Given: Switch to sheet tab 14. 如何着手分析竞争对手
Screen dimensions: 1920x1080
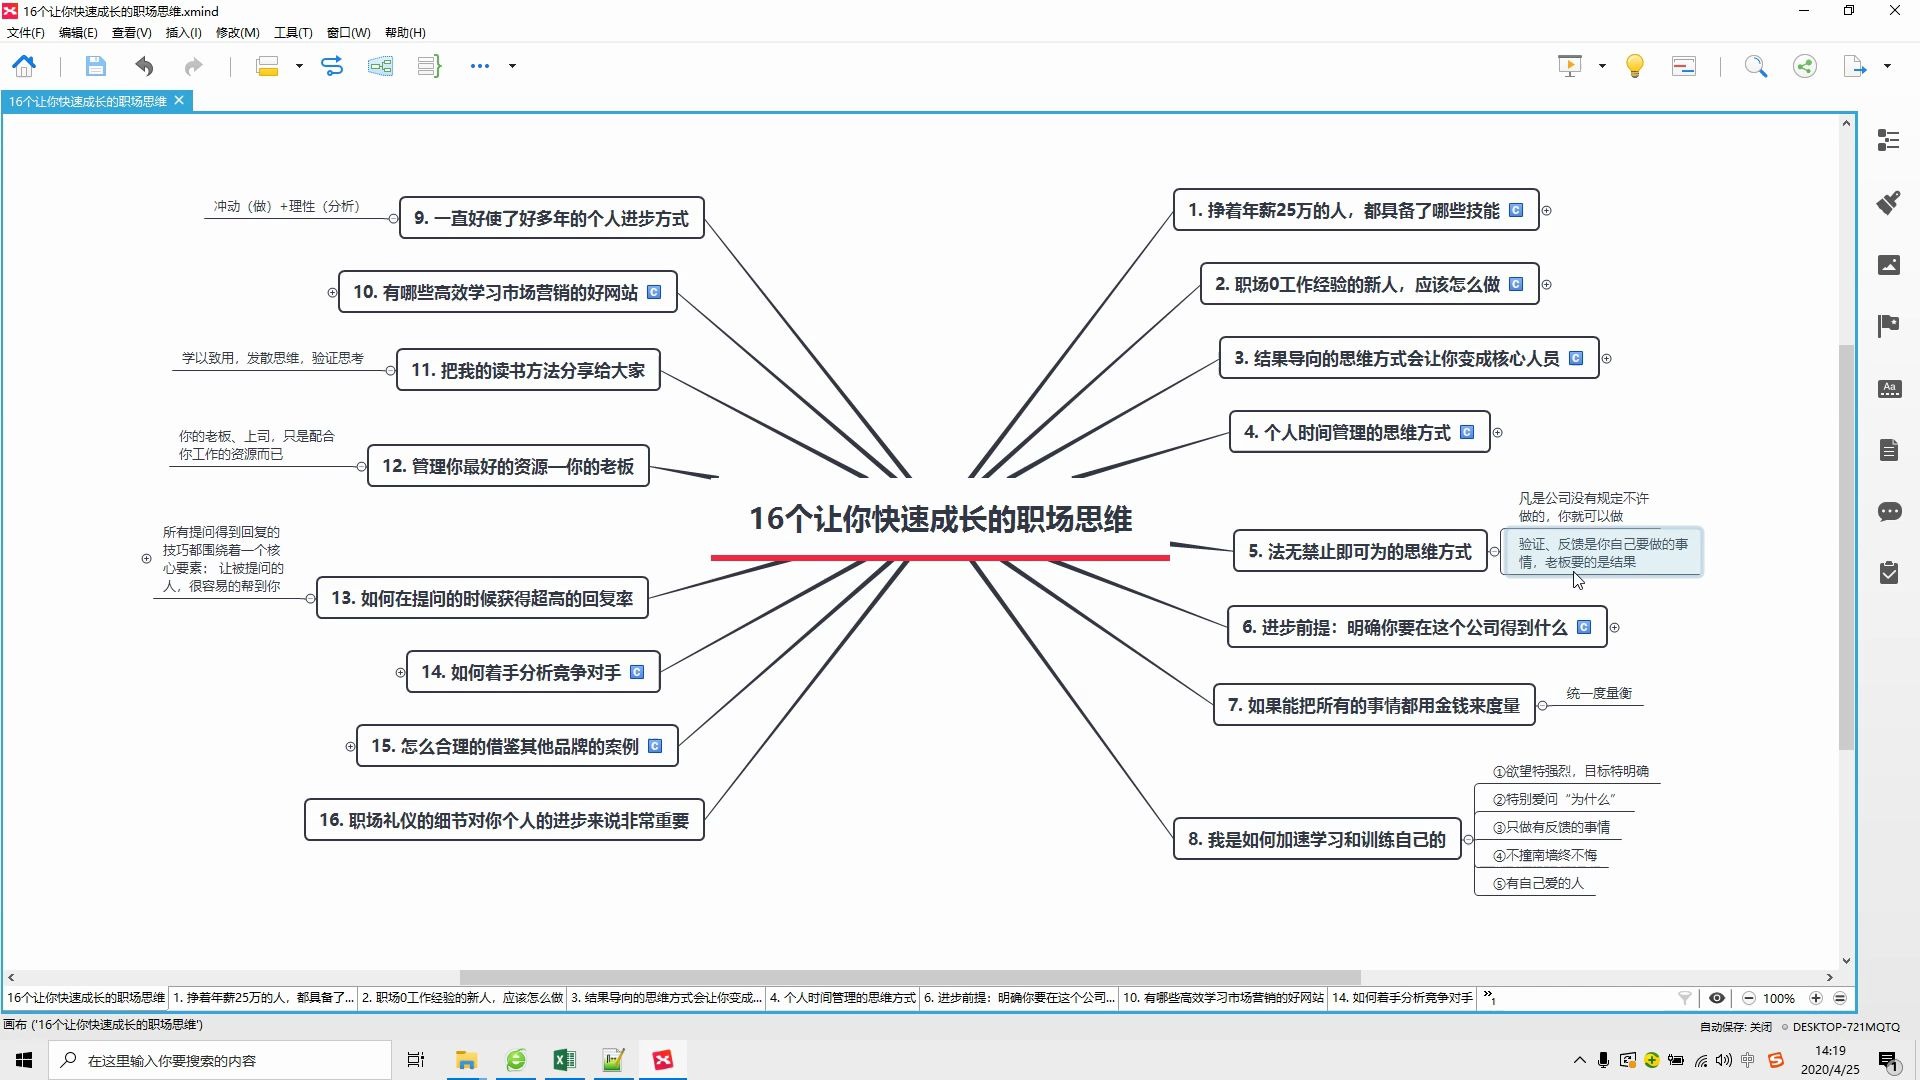Looking at the screenshot, I should point(1402,998).
